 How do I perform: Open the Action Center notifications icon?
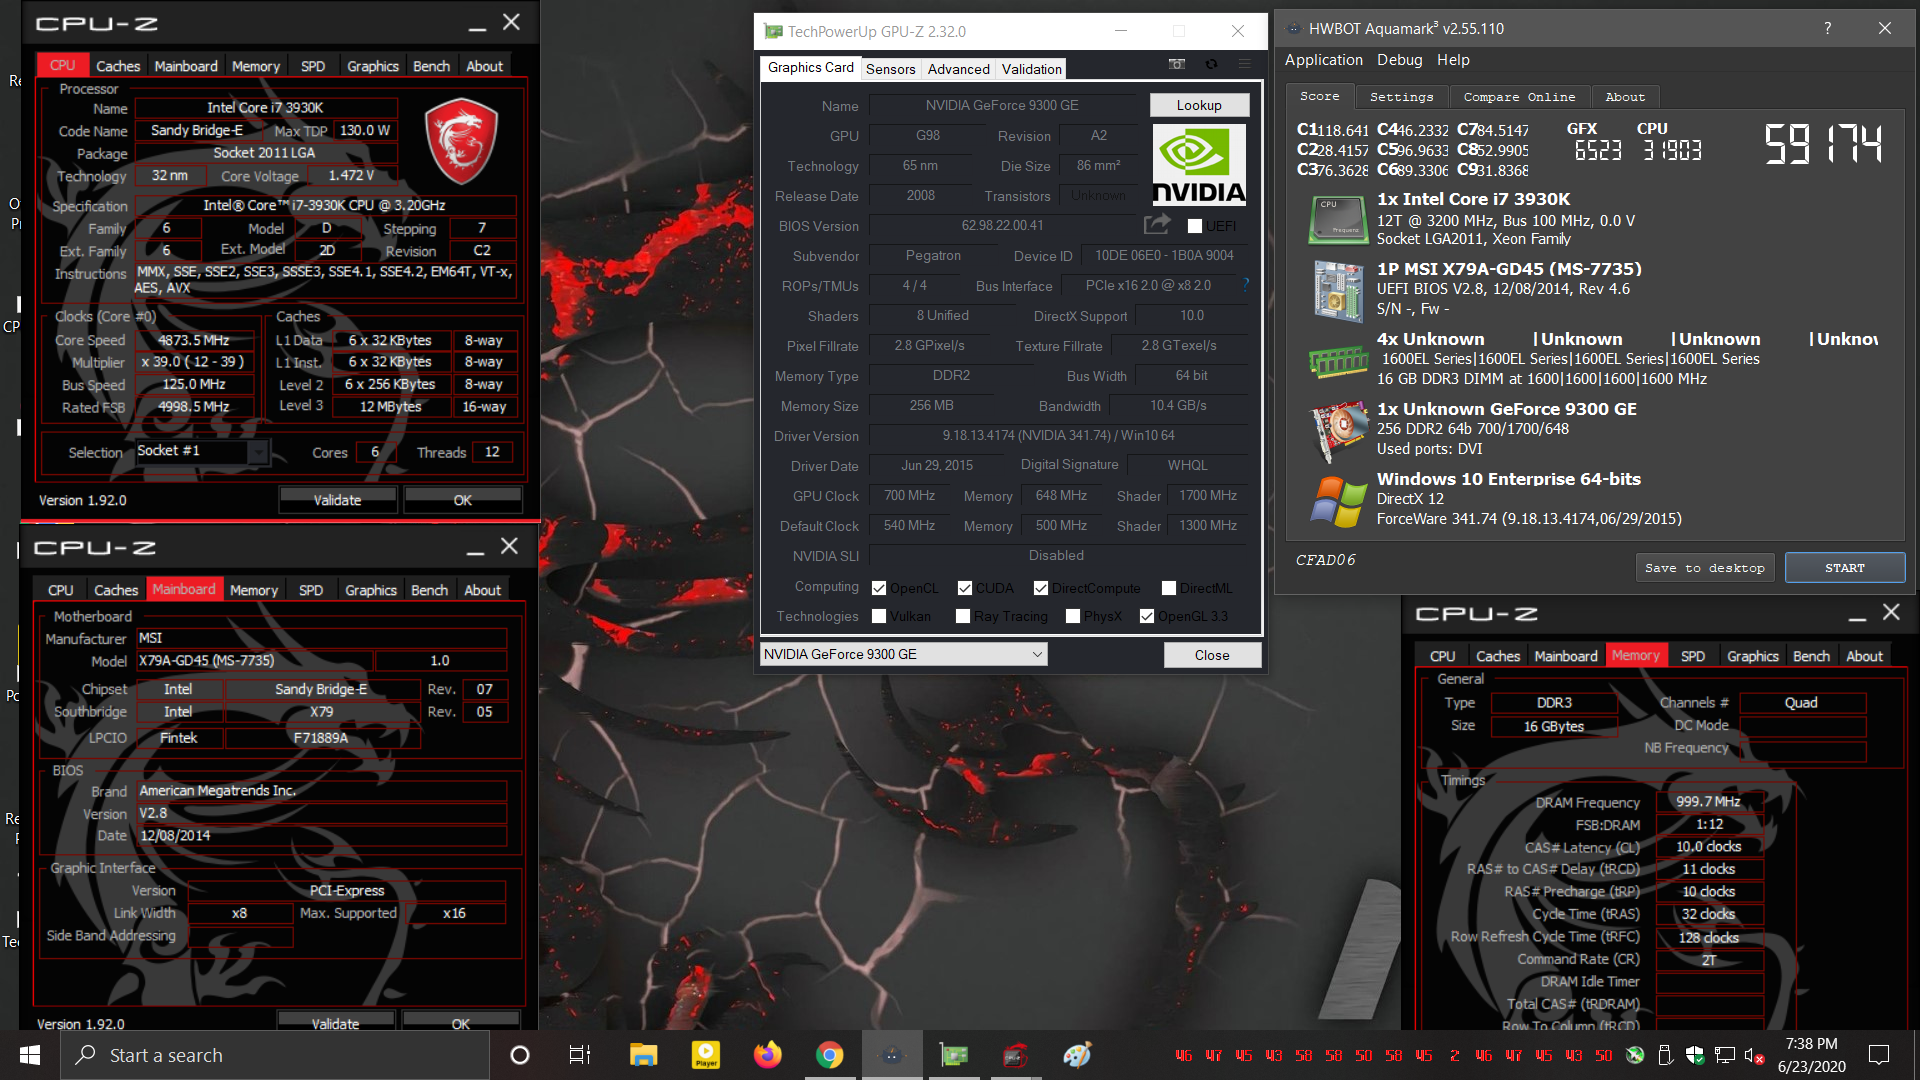point(1879,1055)
